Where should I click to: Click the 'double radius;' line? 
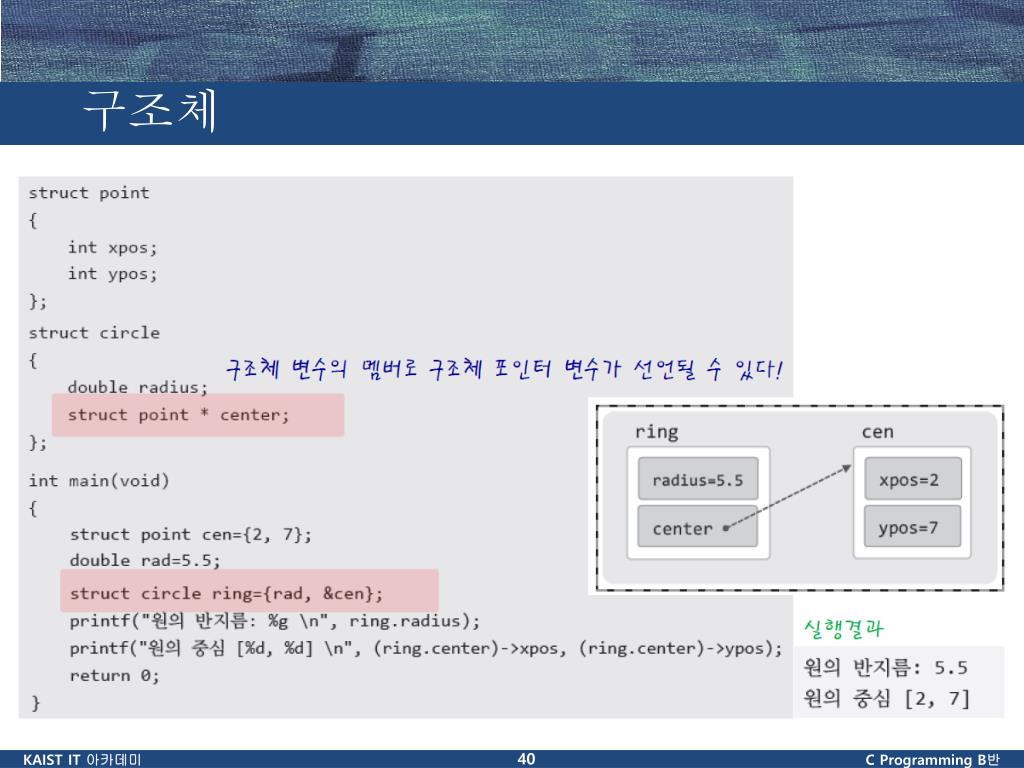pyautogui.click(x=137, y=387)
